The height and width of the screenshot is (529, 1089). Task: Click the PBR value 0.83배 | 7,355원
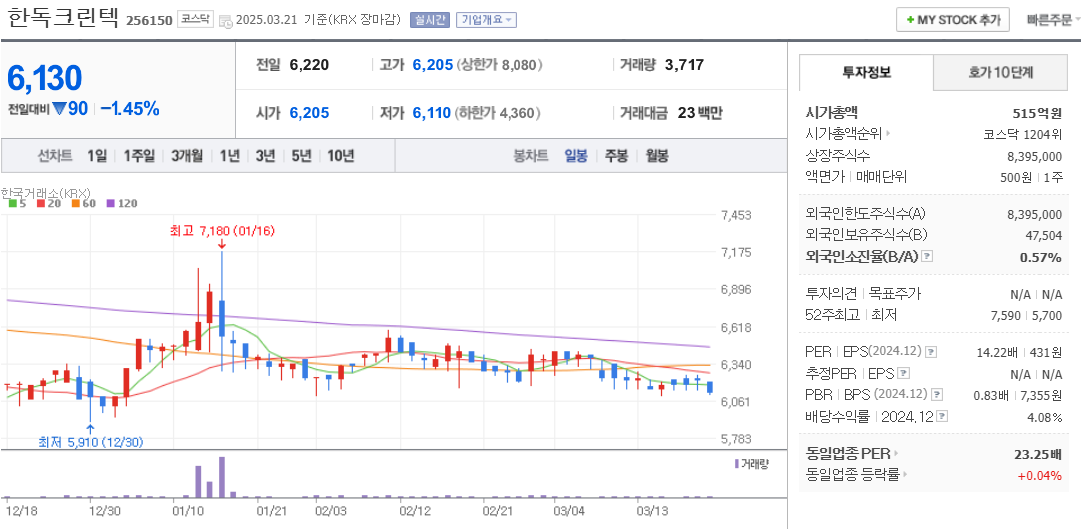1017,395
